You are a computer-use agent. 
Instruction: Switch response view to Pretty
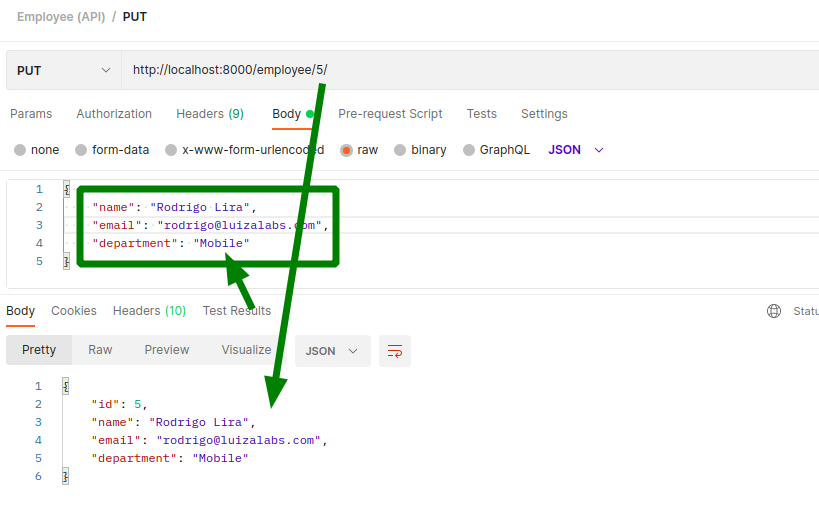click(39, 350)
